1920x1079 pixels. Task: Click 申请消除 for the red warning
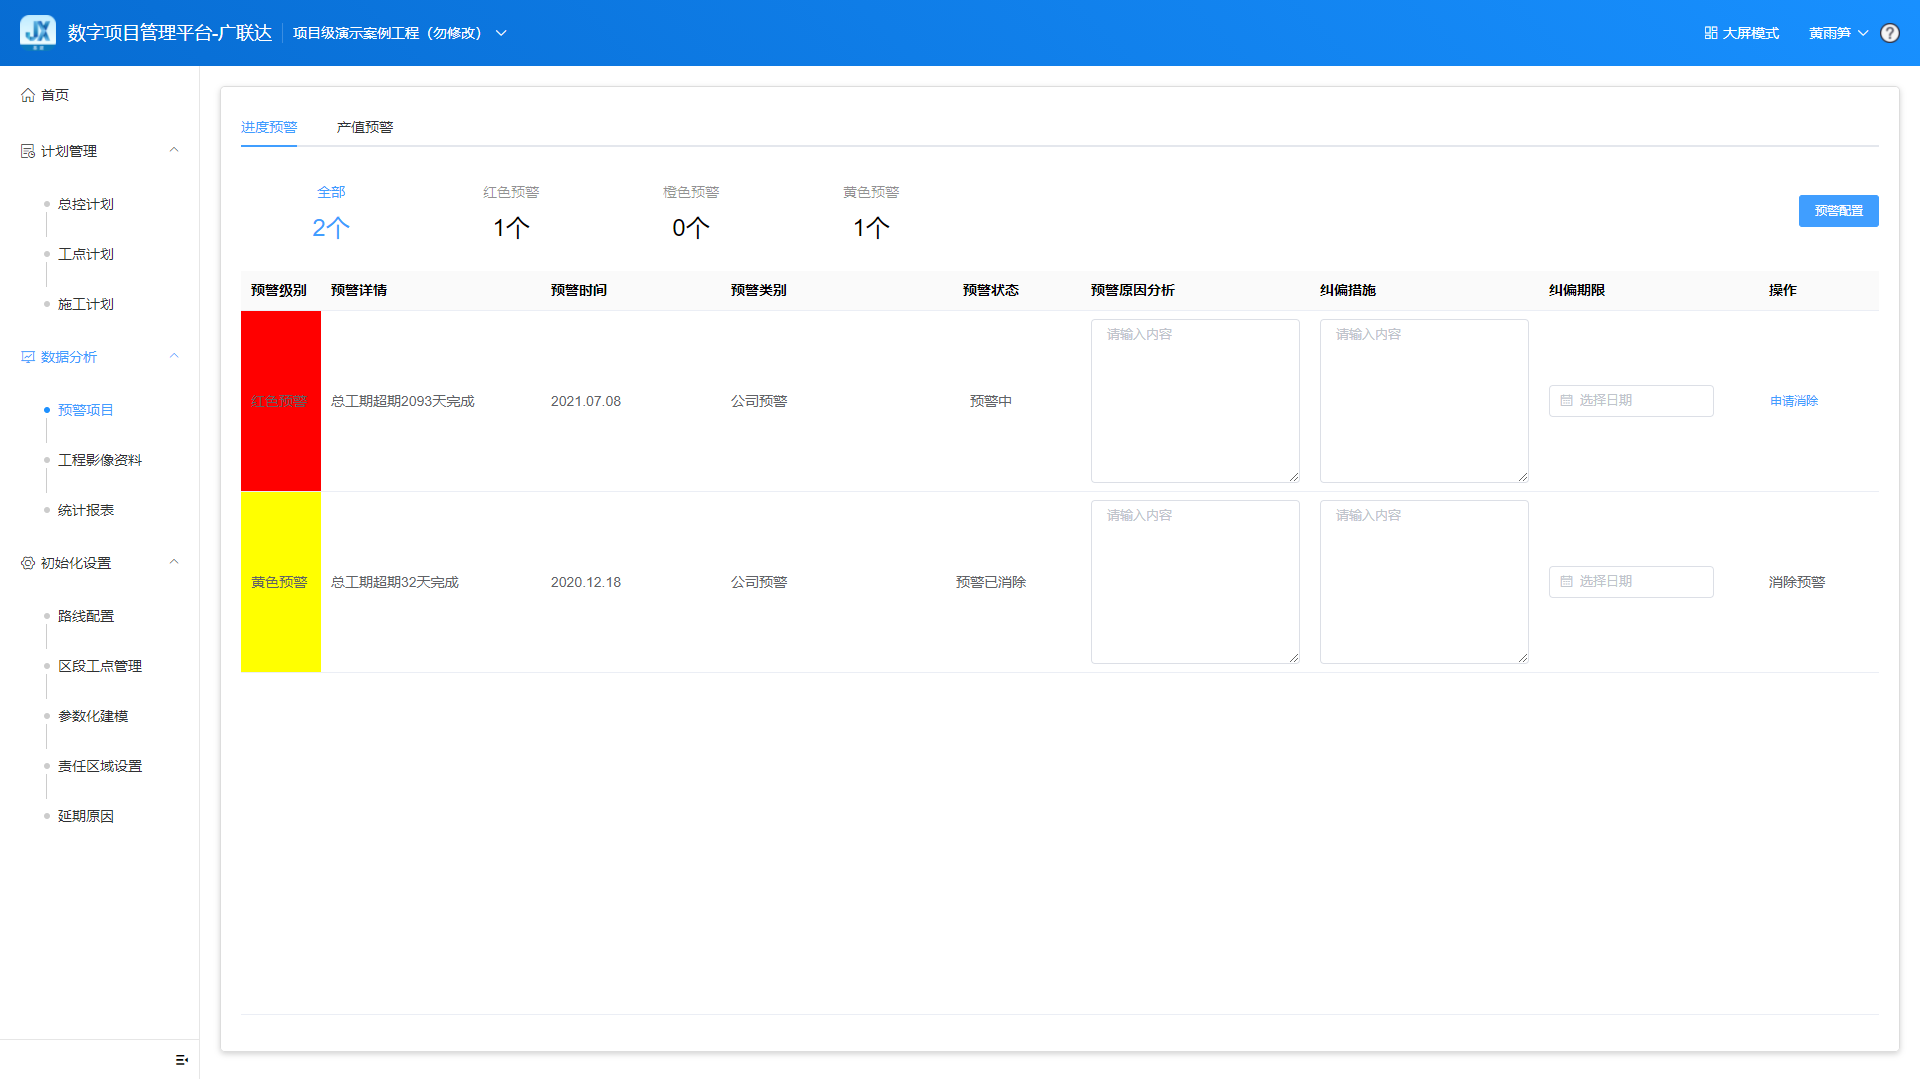(x=1793, y=401)
